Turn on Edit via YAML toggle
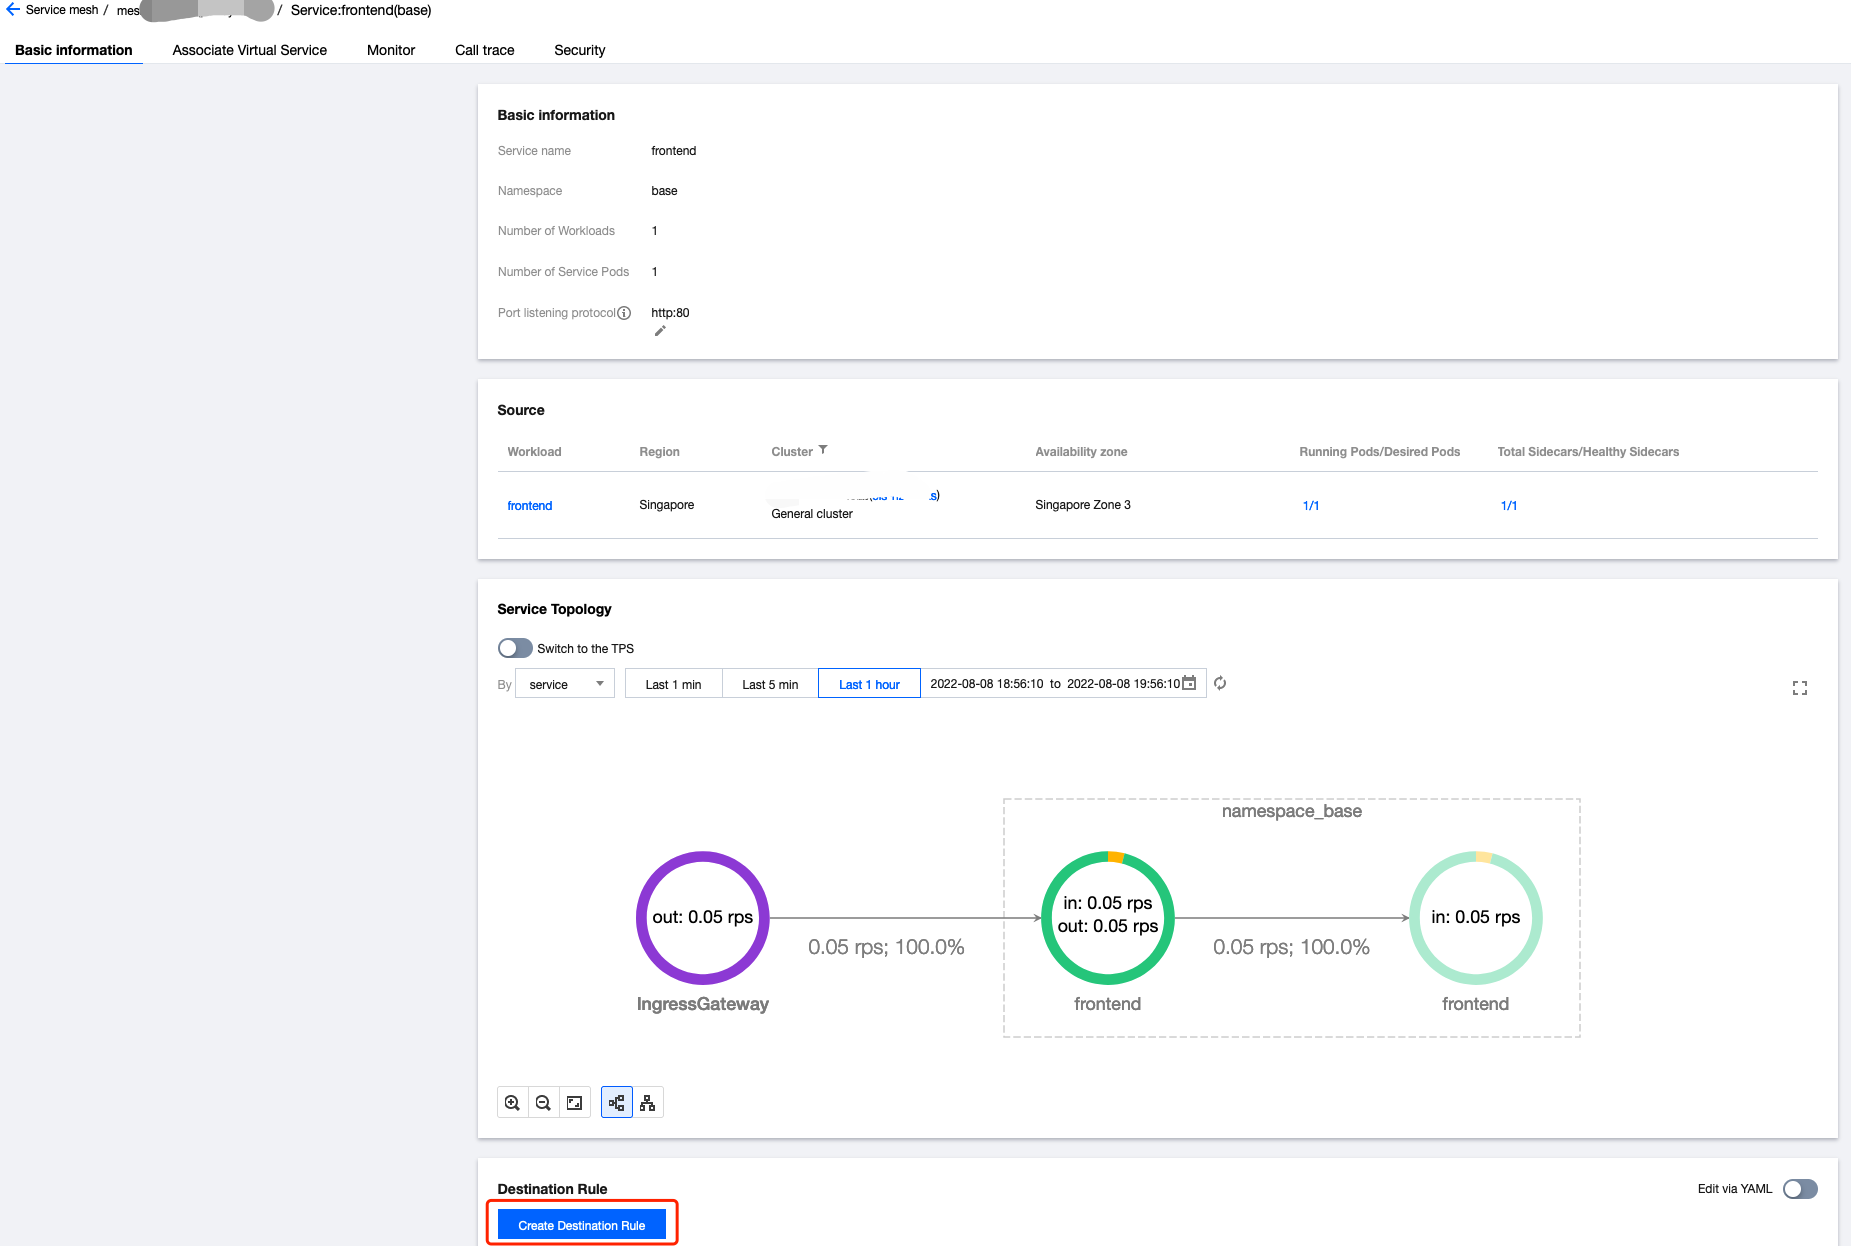This screenshot has width=1851, height=1246. pyautogui.click(x=1799, y=1189)
